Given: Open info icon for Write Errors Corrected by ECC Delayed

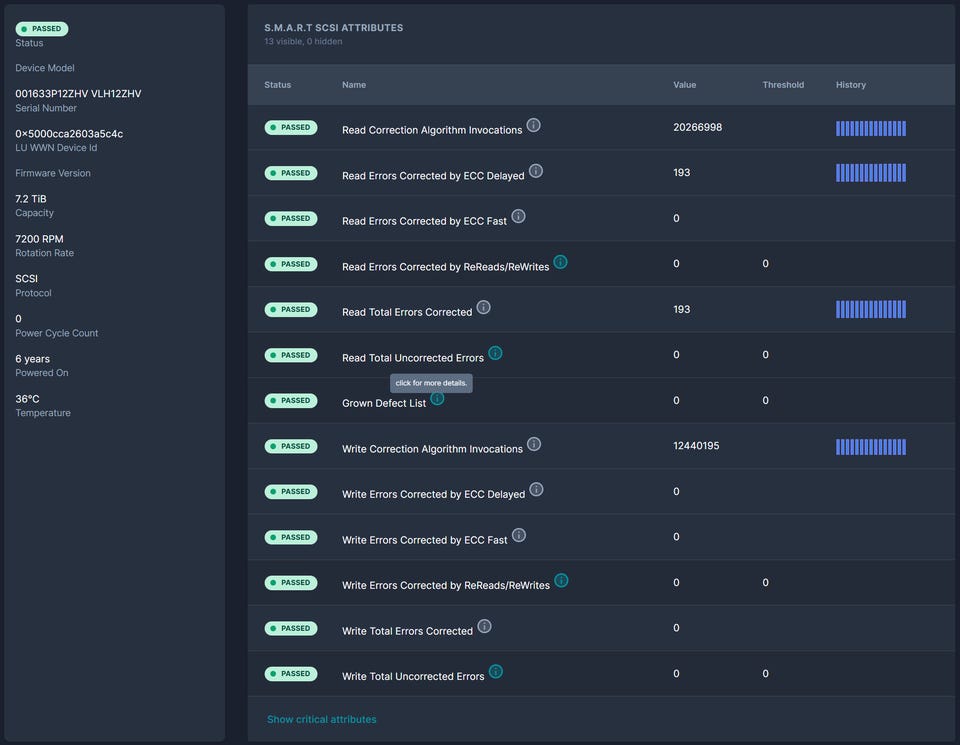Looking at the screenshot, I should click(536, 489).
